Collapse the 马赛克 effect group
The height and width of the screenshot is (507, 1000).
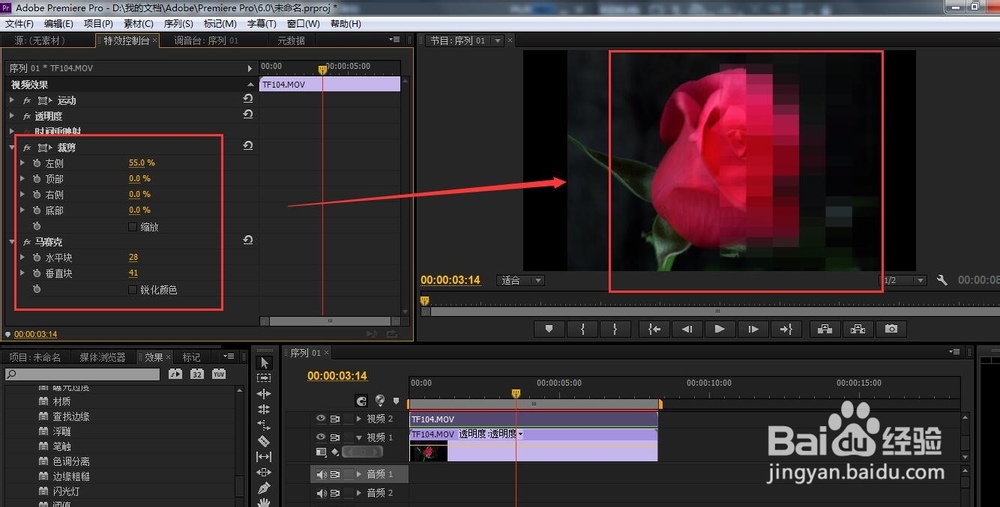(12, 242)
